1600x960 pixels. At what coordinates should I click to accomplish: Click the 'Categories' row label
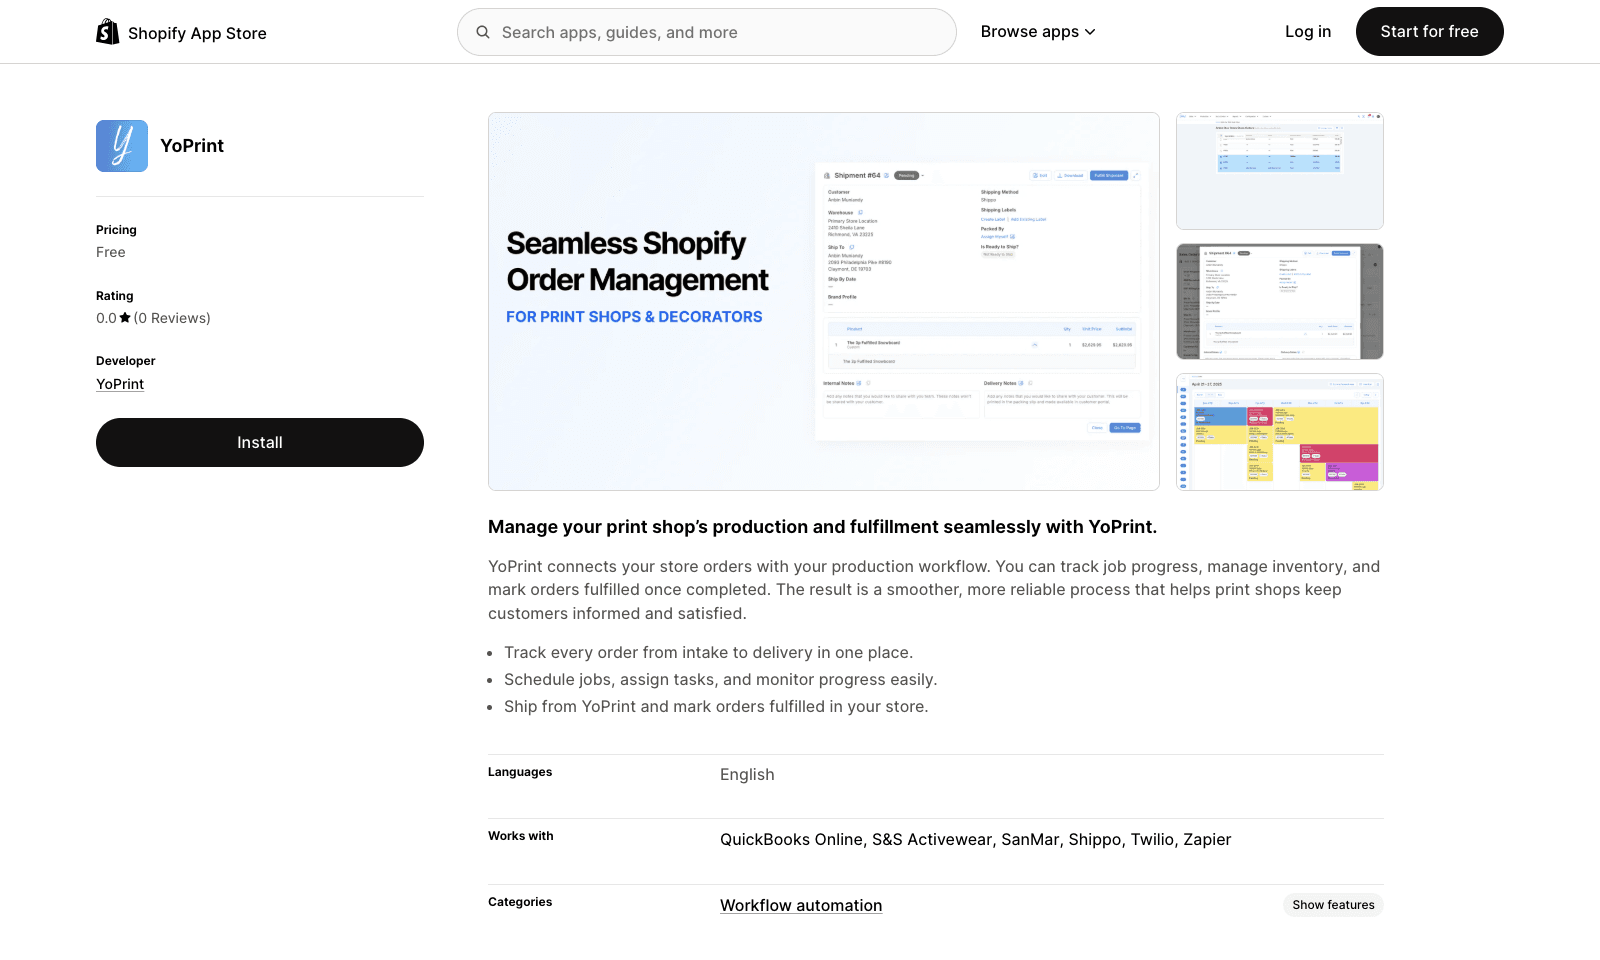tap(520, 902)
